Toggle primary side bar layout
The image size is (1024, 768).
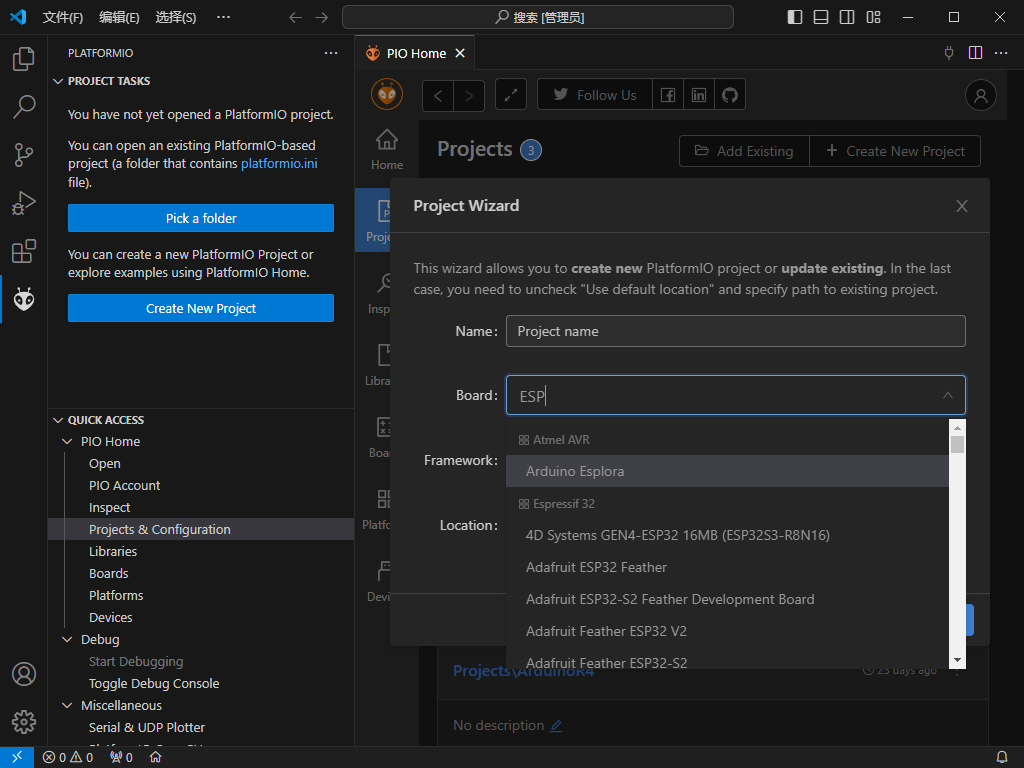795,17
